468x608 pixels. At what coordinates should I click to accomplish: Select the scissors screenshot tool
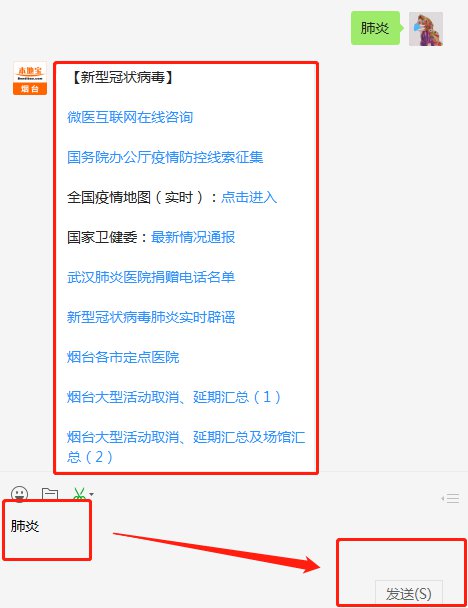pos(79,494)
